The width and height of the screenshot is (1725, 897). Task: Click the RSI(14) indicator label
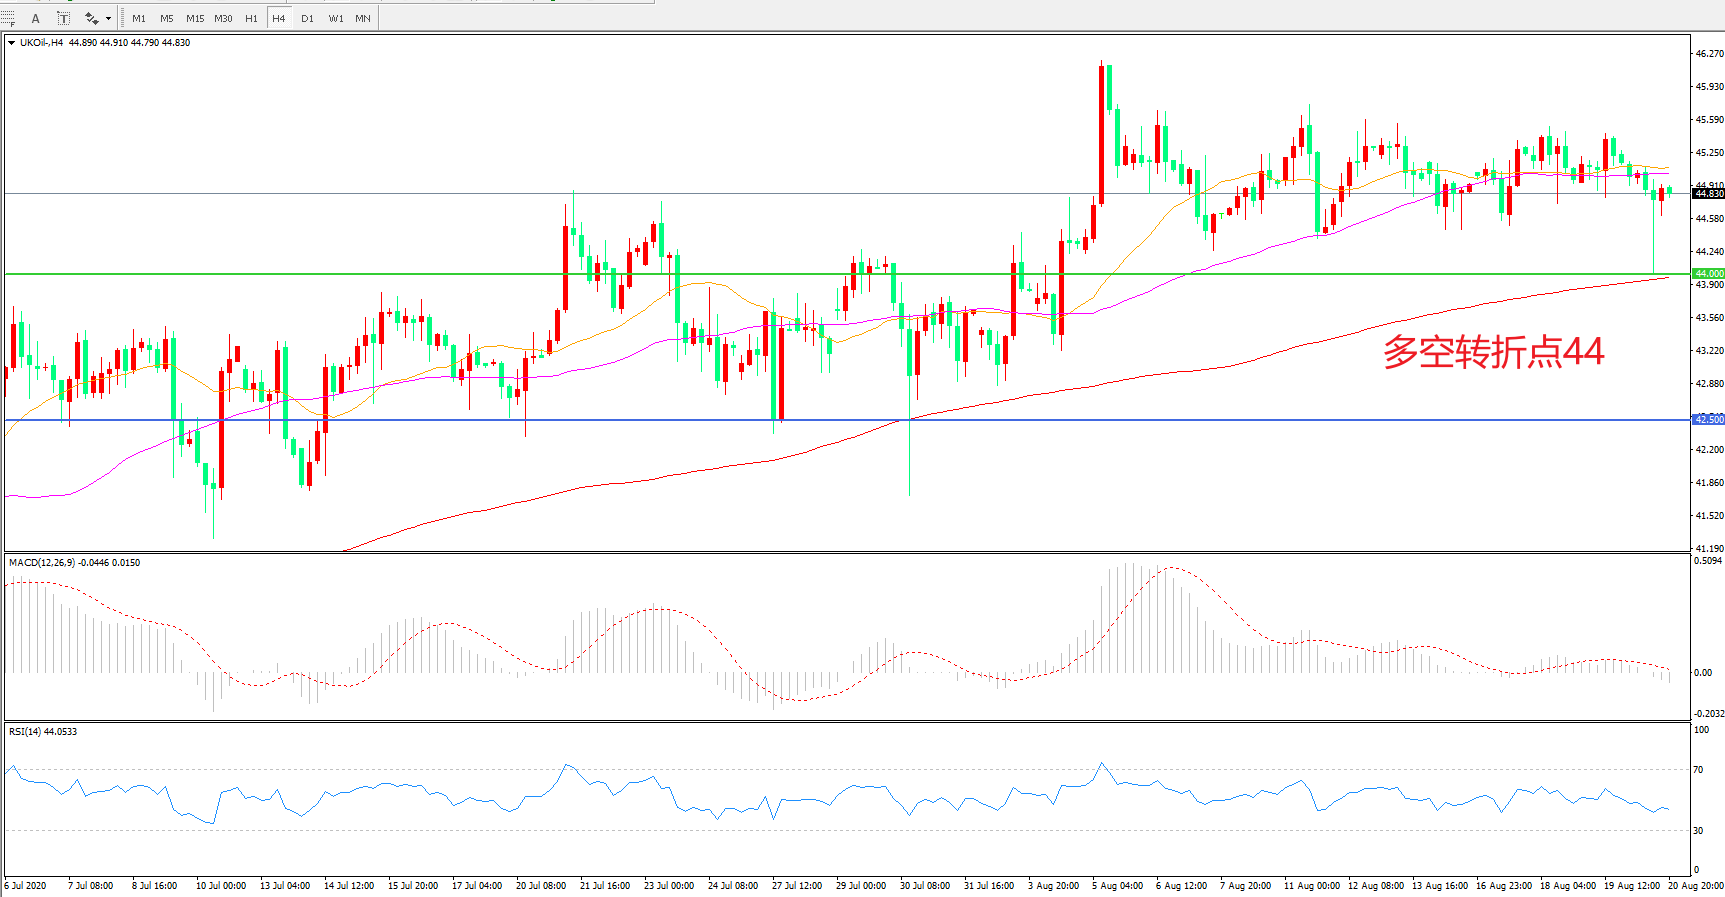point(43,732)
